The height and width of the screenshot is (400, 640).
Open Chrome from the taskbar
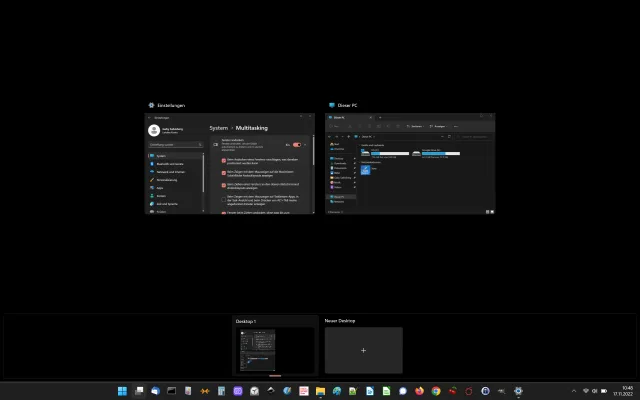(436, 391)
